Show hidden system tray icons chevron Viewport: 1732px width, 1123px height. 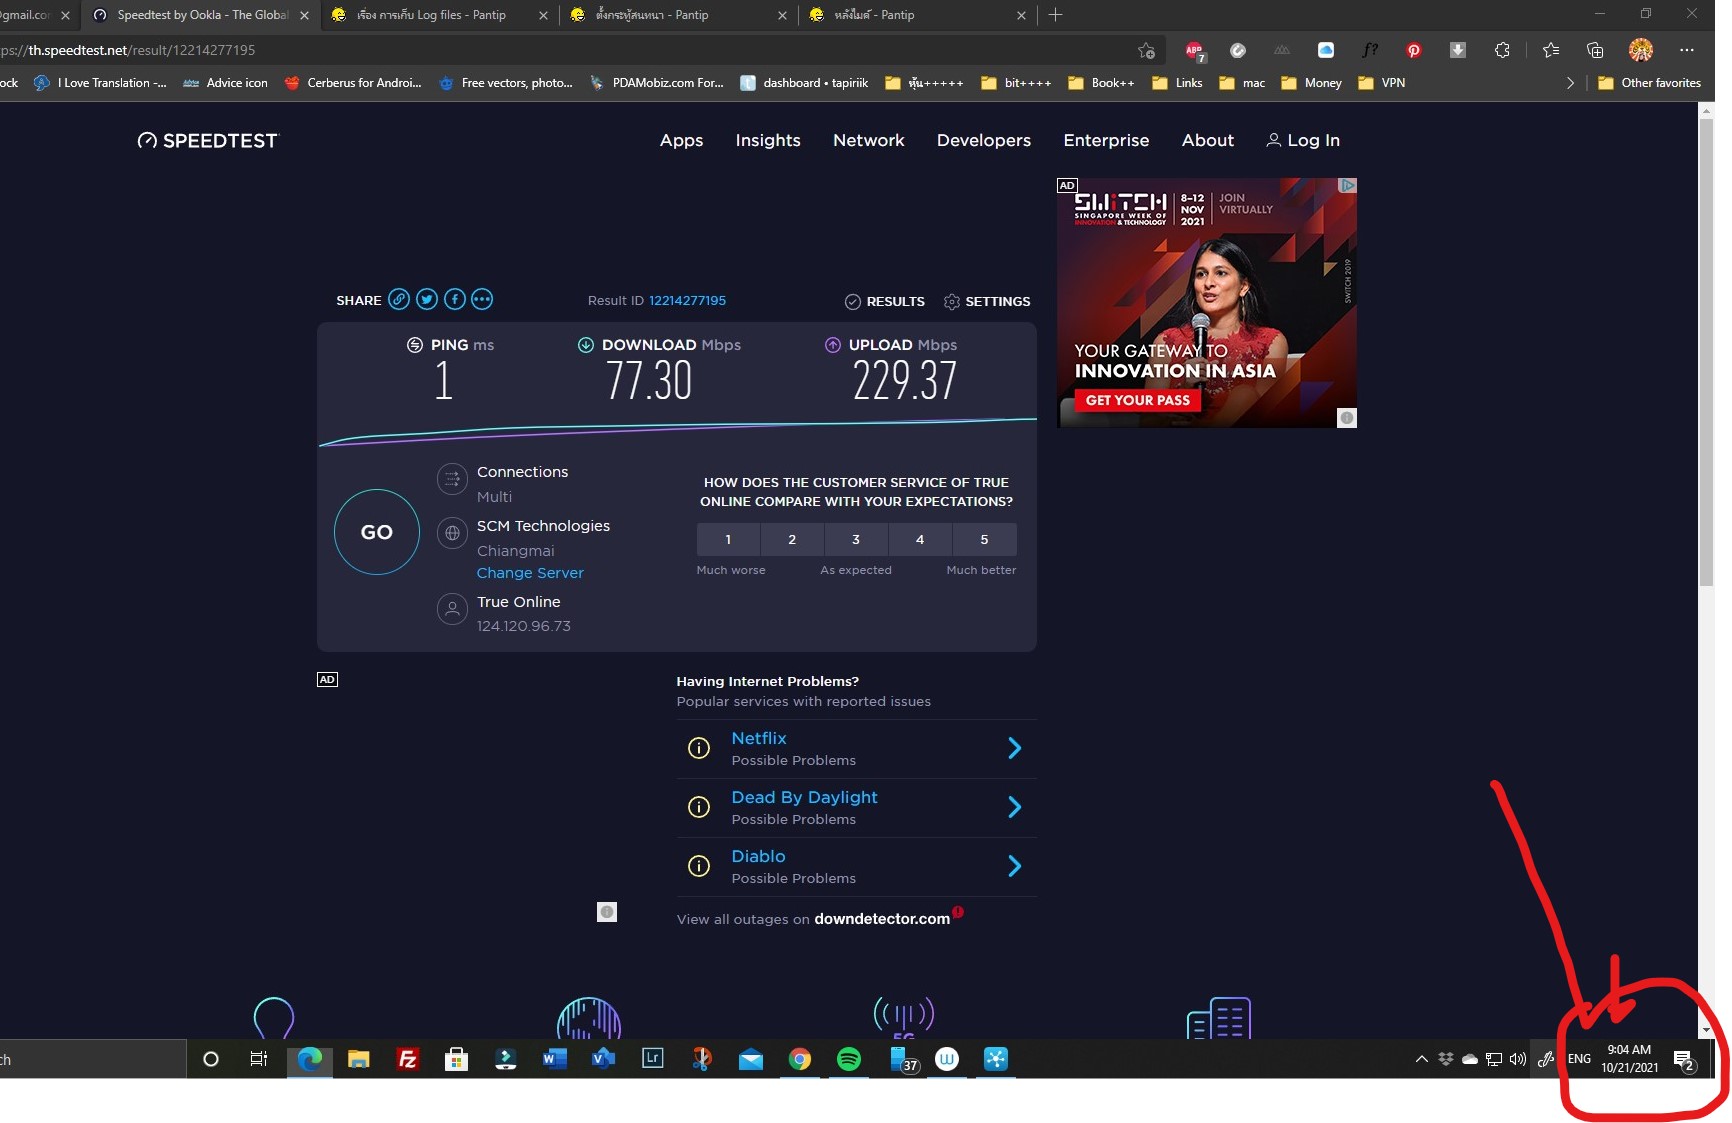[x=1421, y=1059]
